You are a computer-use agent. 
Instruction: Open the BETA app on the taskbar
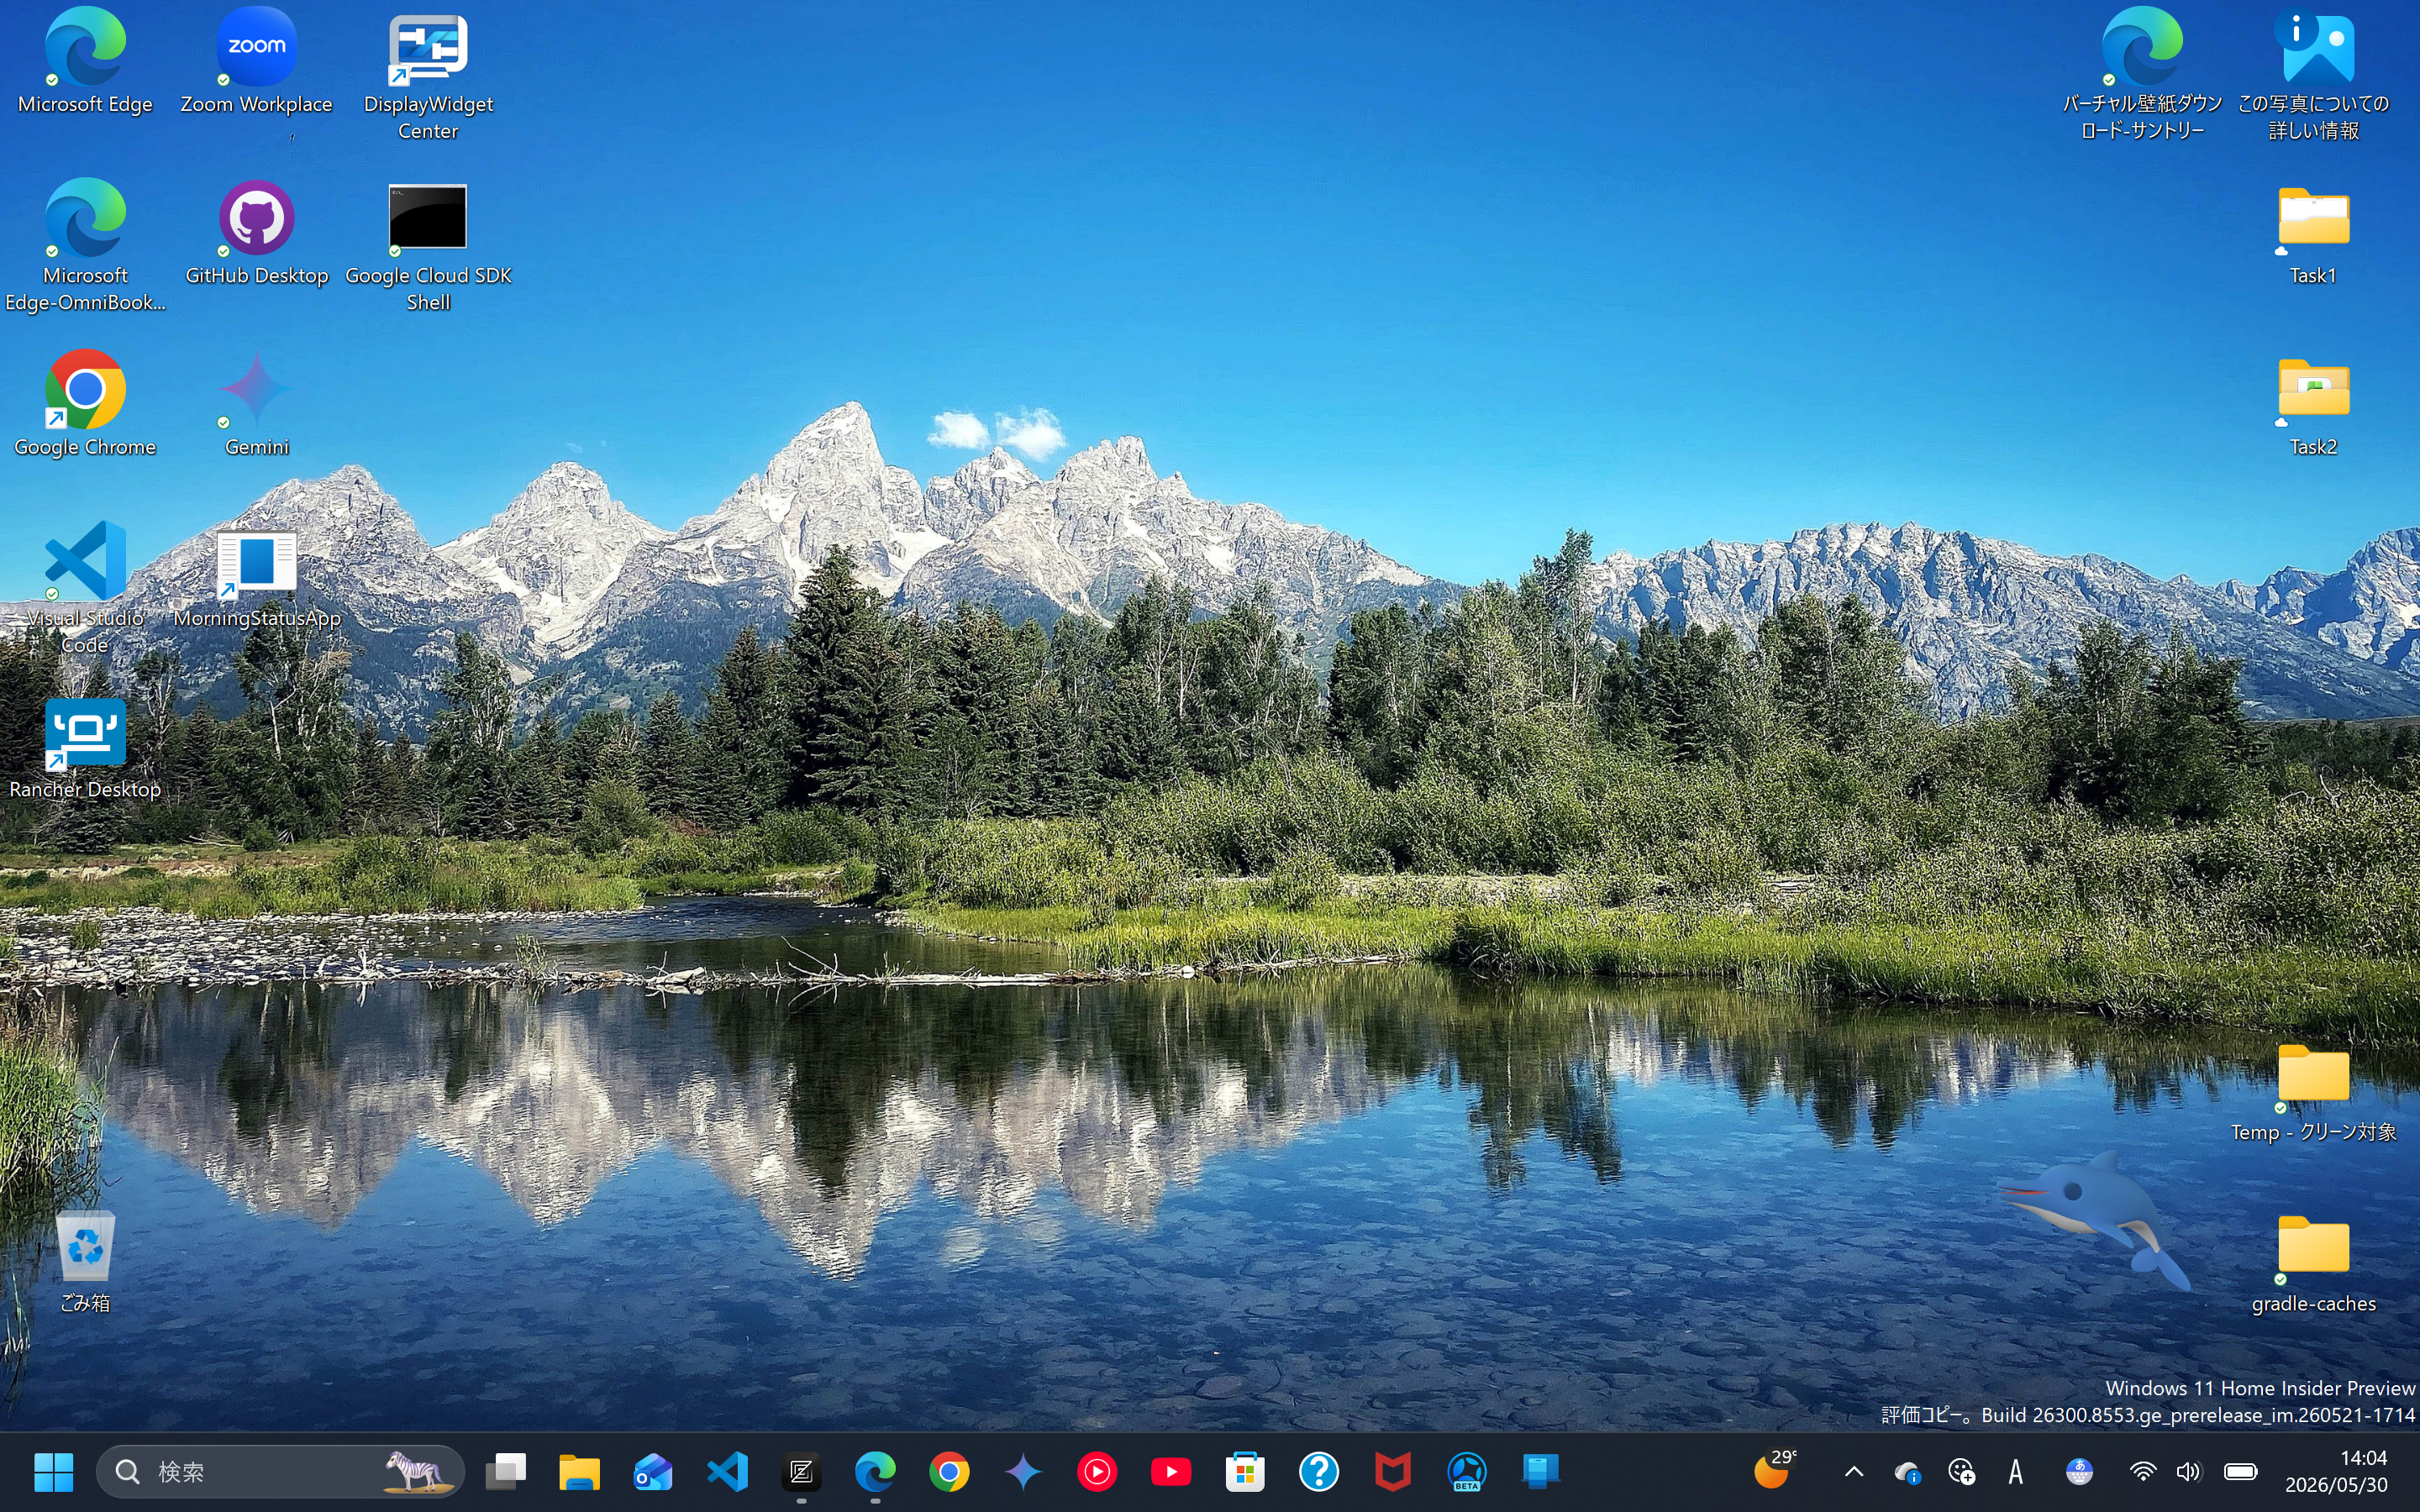(1467, 1471)
